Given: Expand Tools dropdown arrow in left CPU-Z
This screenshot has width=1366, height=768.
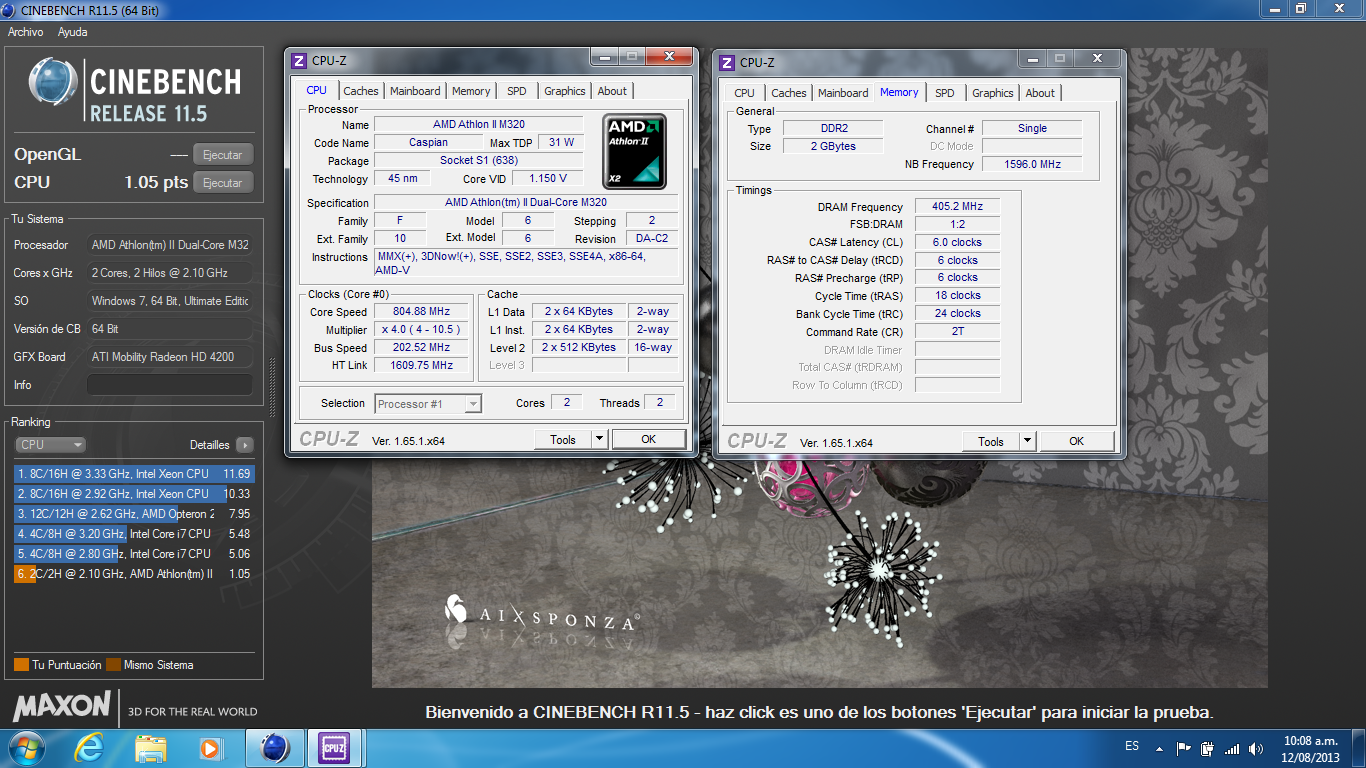Looking at the screenshot, I should (599, 439).
